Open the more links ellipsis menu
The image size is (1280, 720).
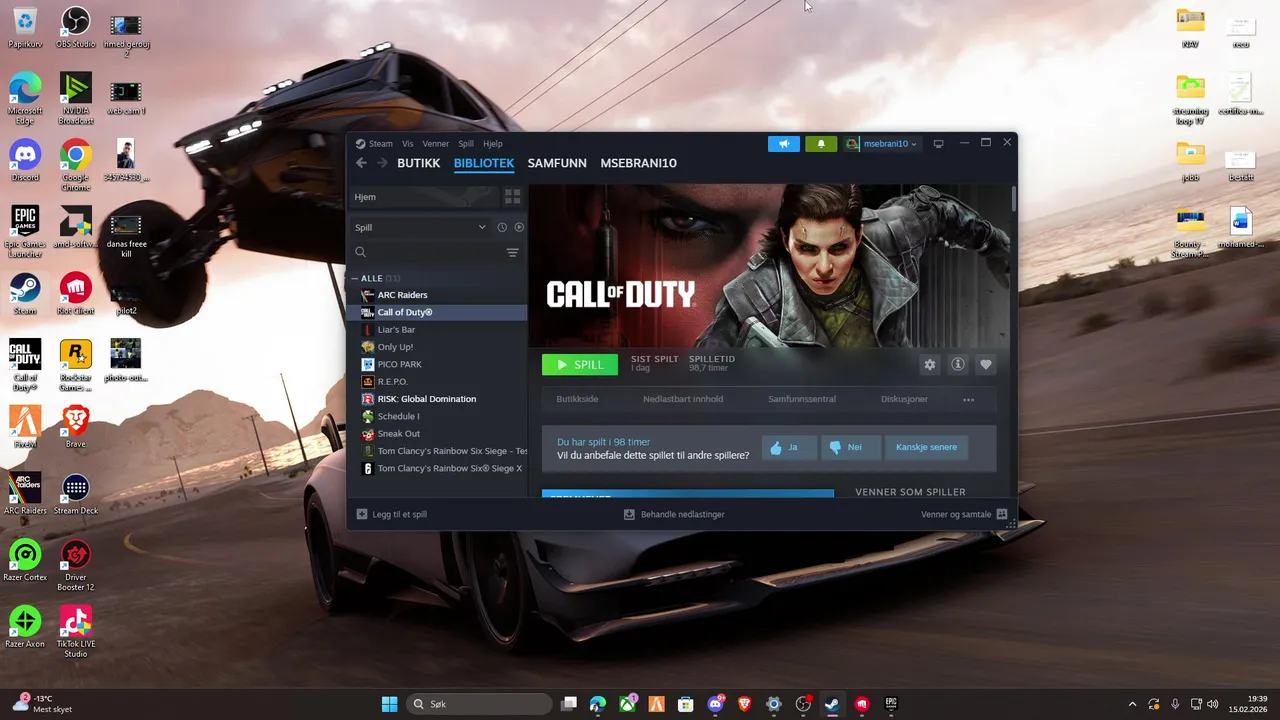click(968, 399)
